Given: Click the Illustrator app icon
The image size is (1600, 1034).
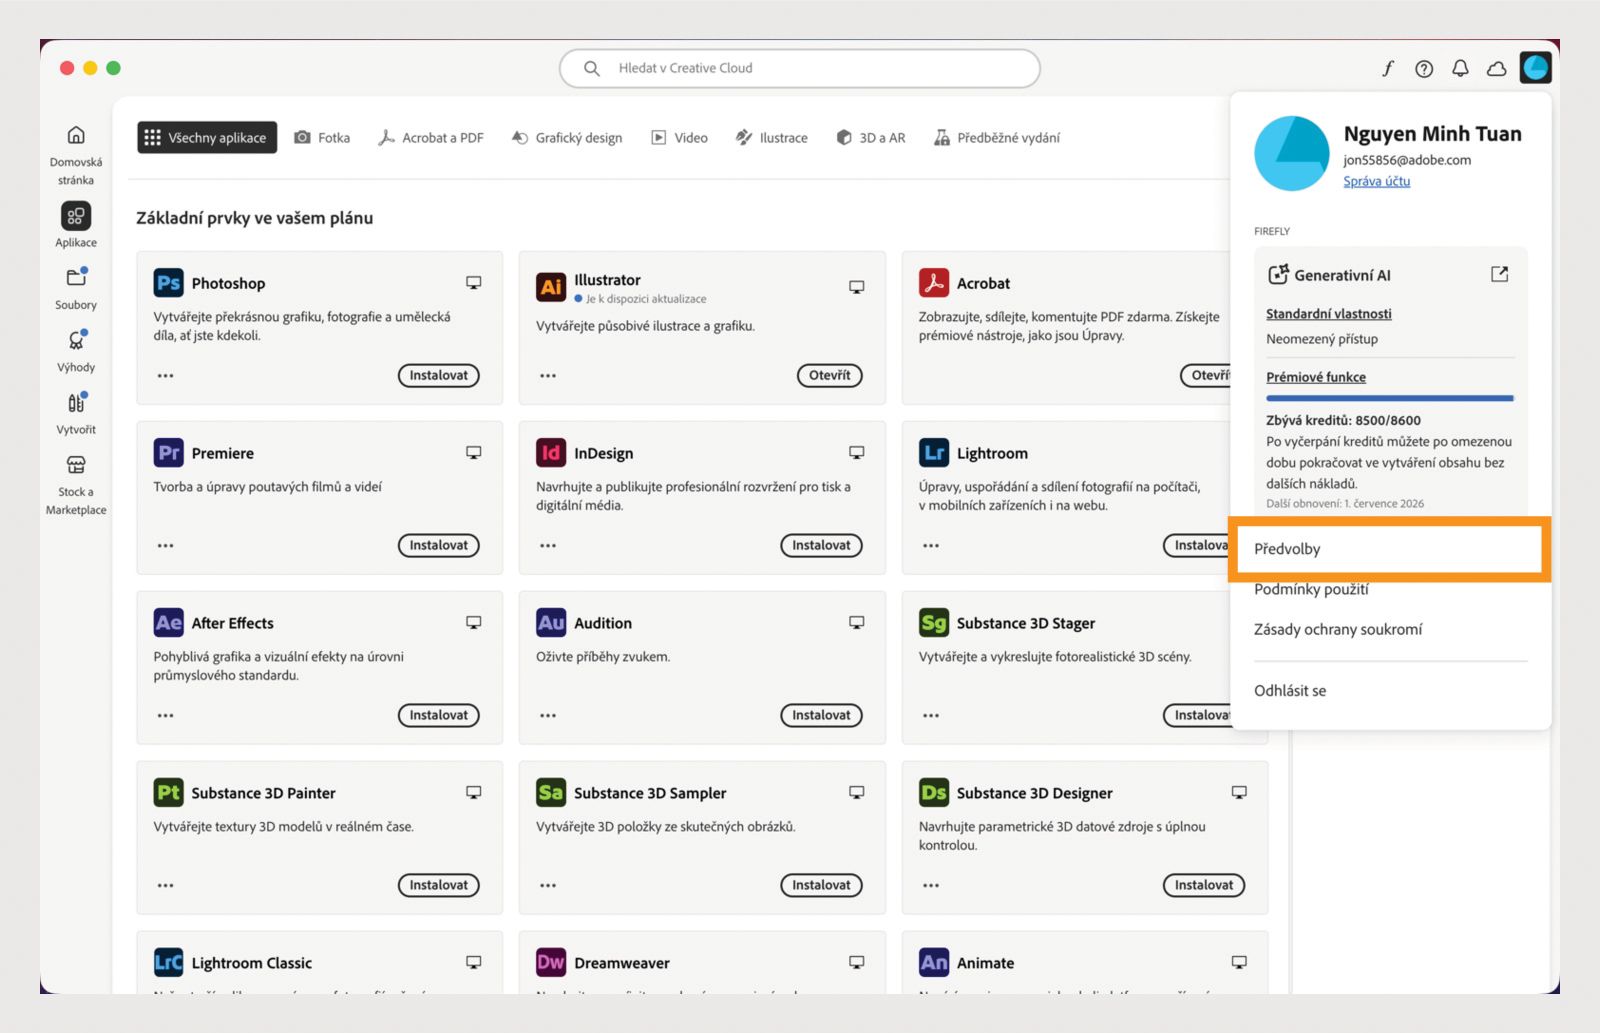Looking at the screenshot, I should [551, 287].
